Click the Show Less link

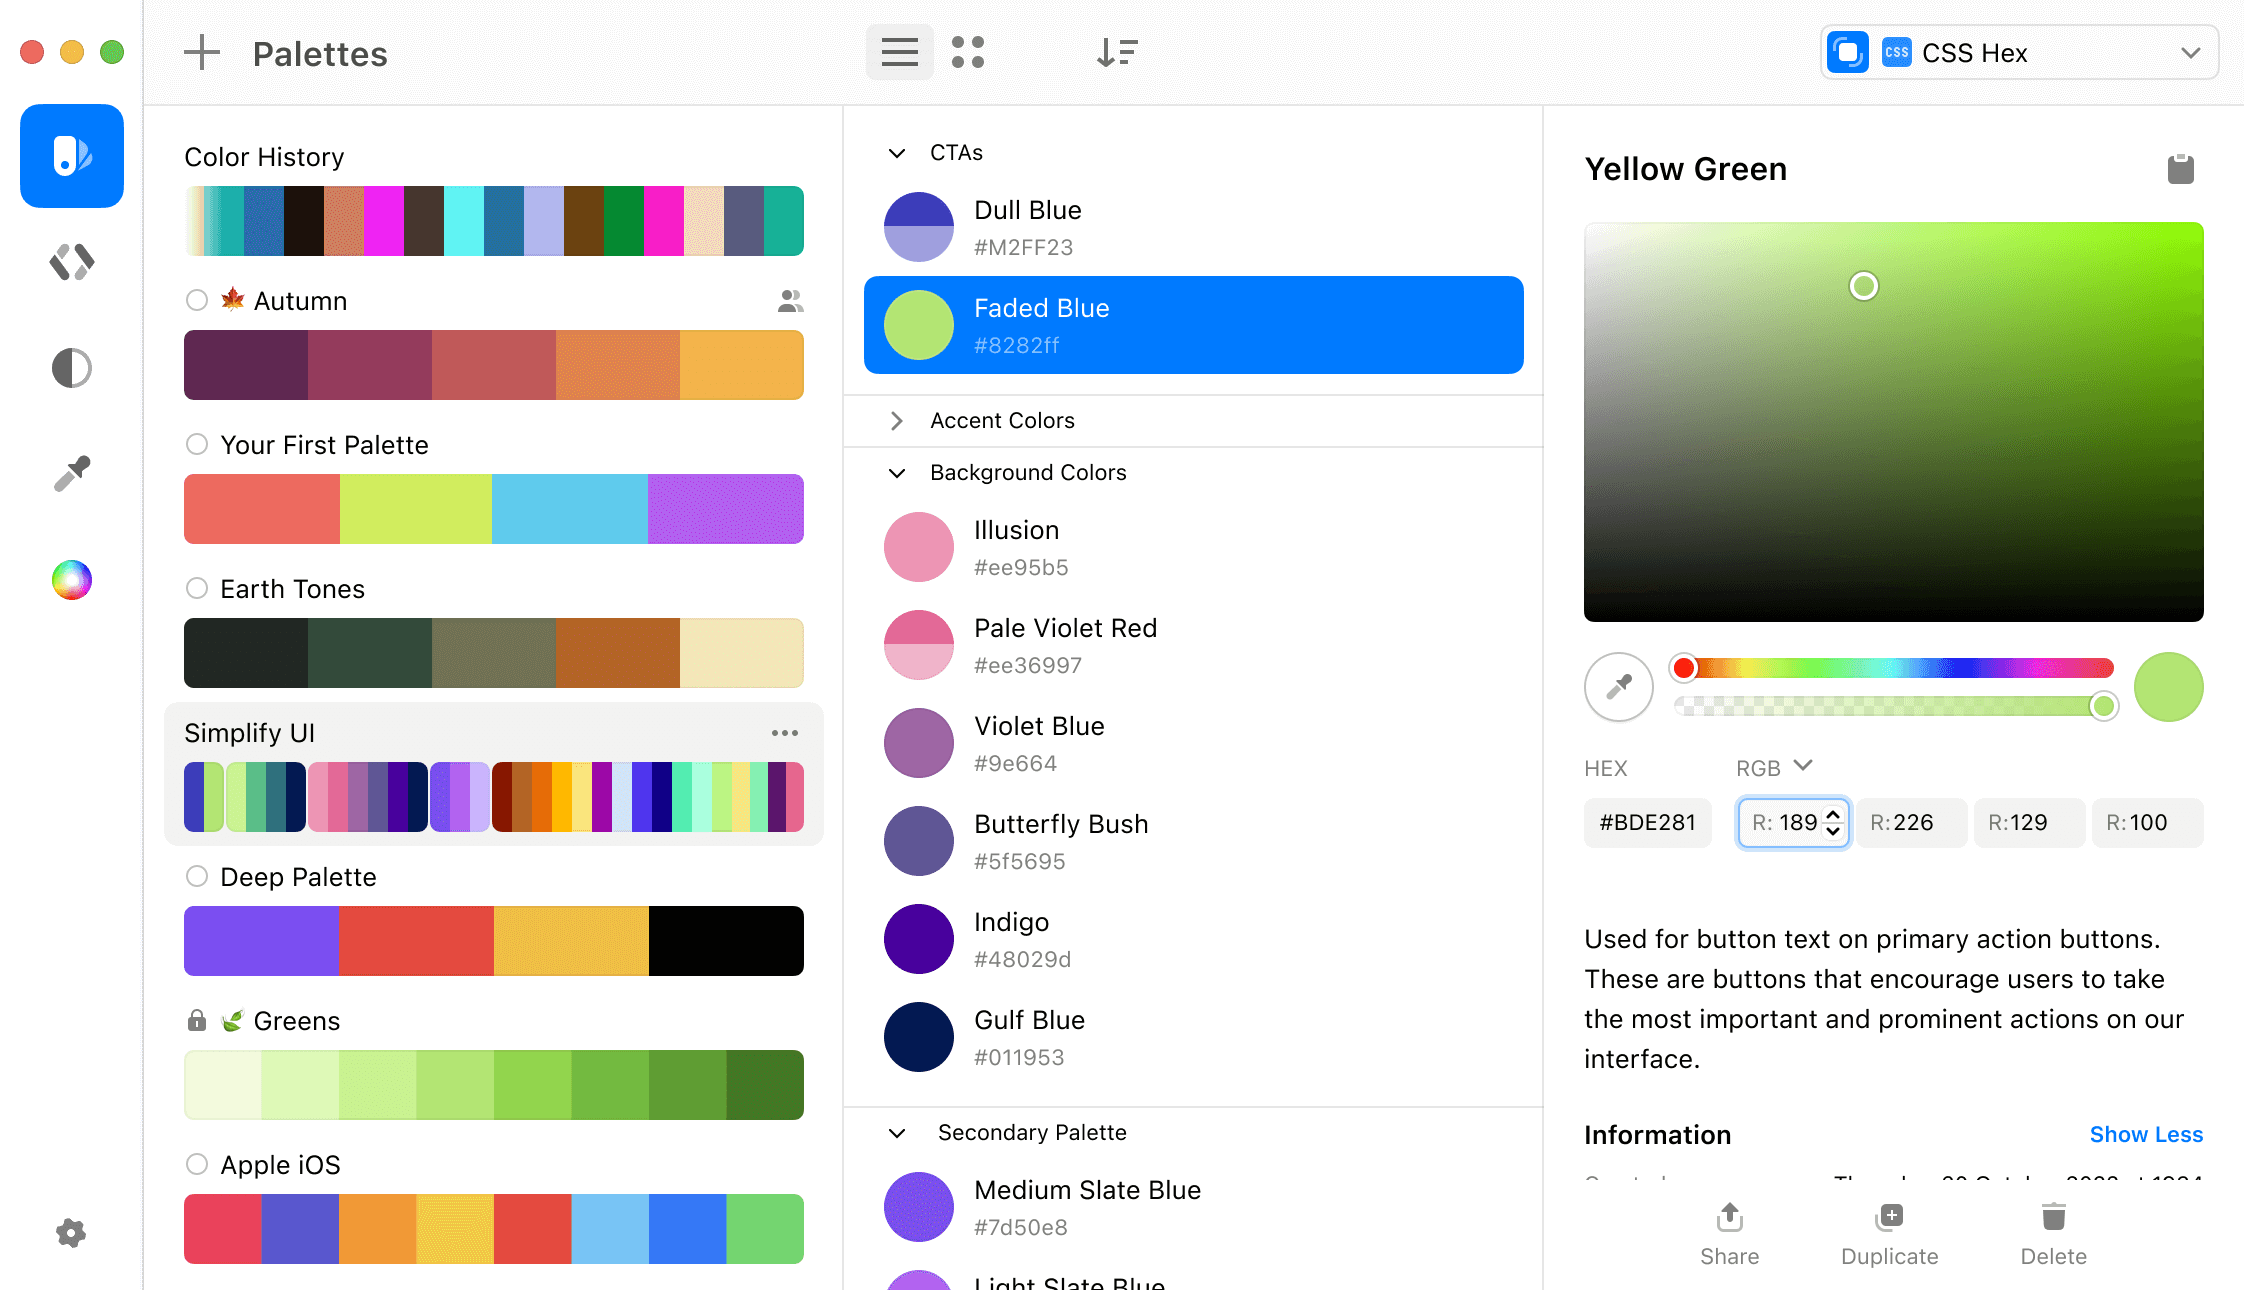coord(2146,1134)
